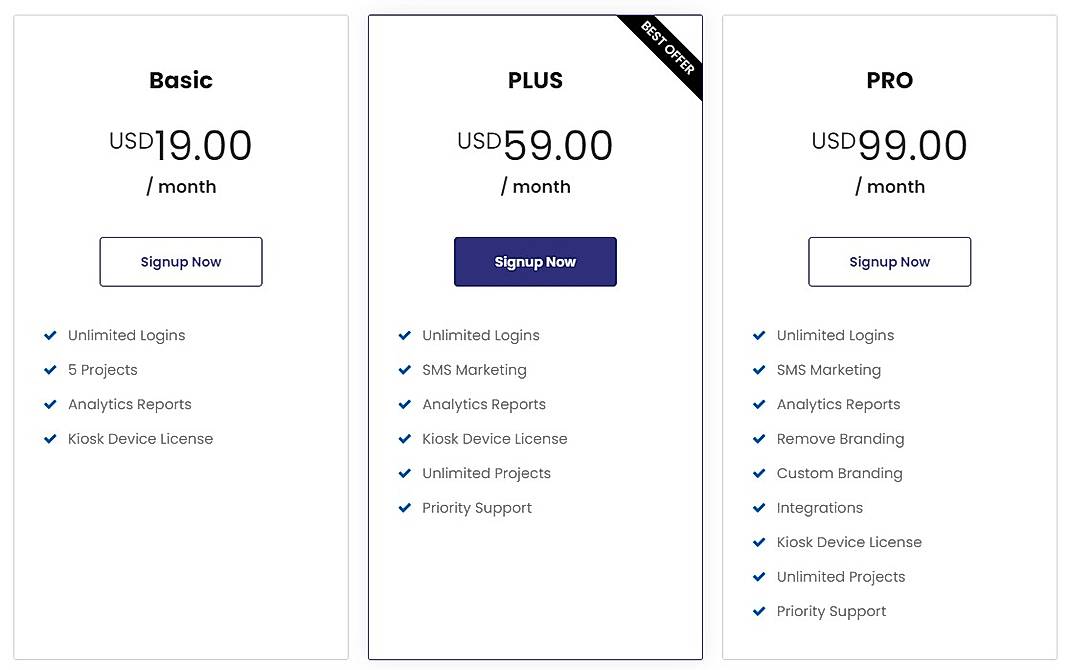
Task: Select the PRO plan heading
Action: tap(889, 80)
